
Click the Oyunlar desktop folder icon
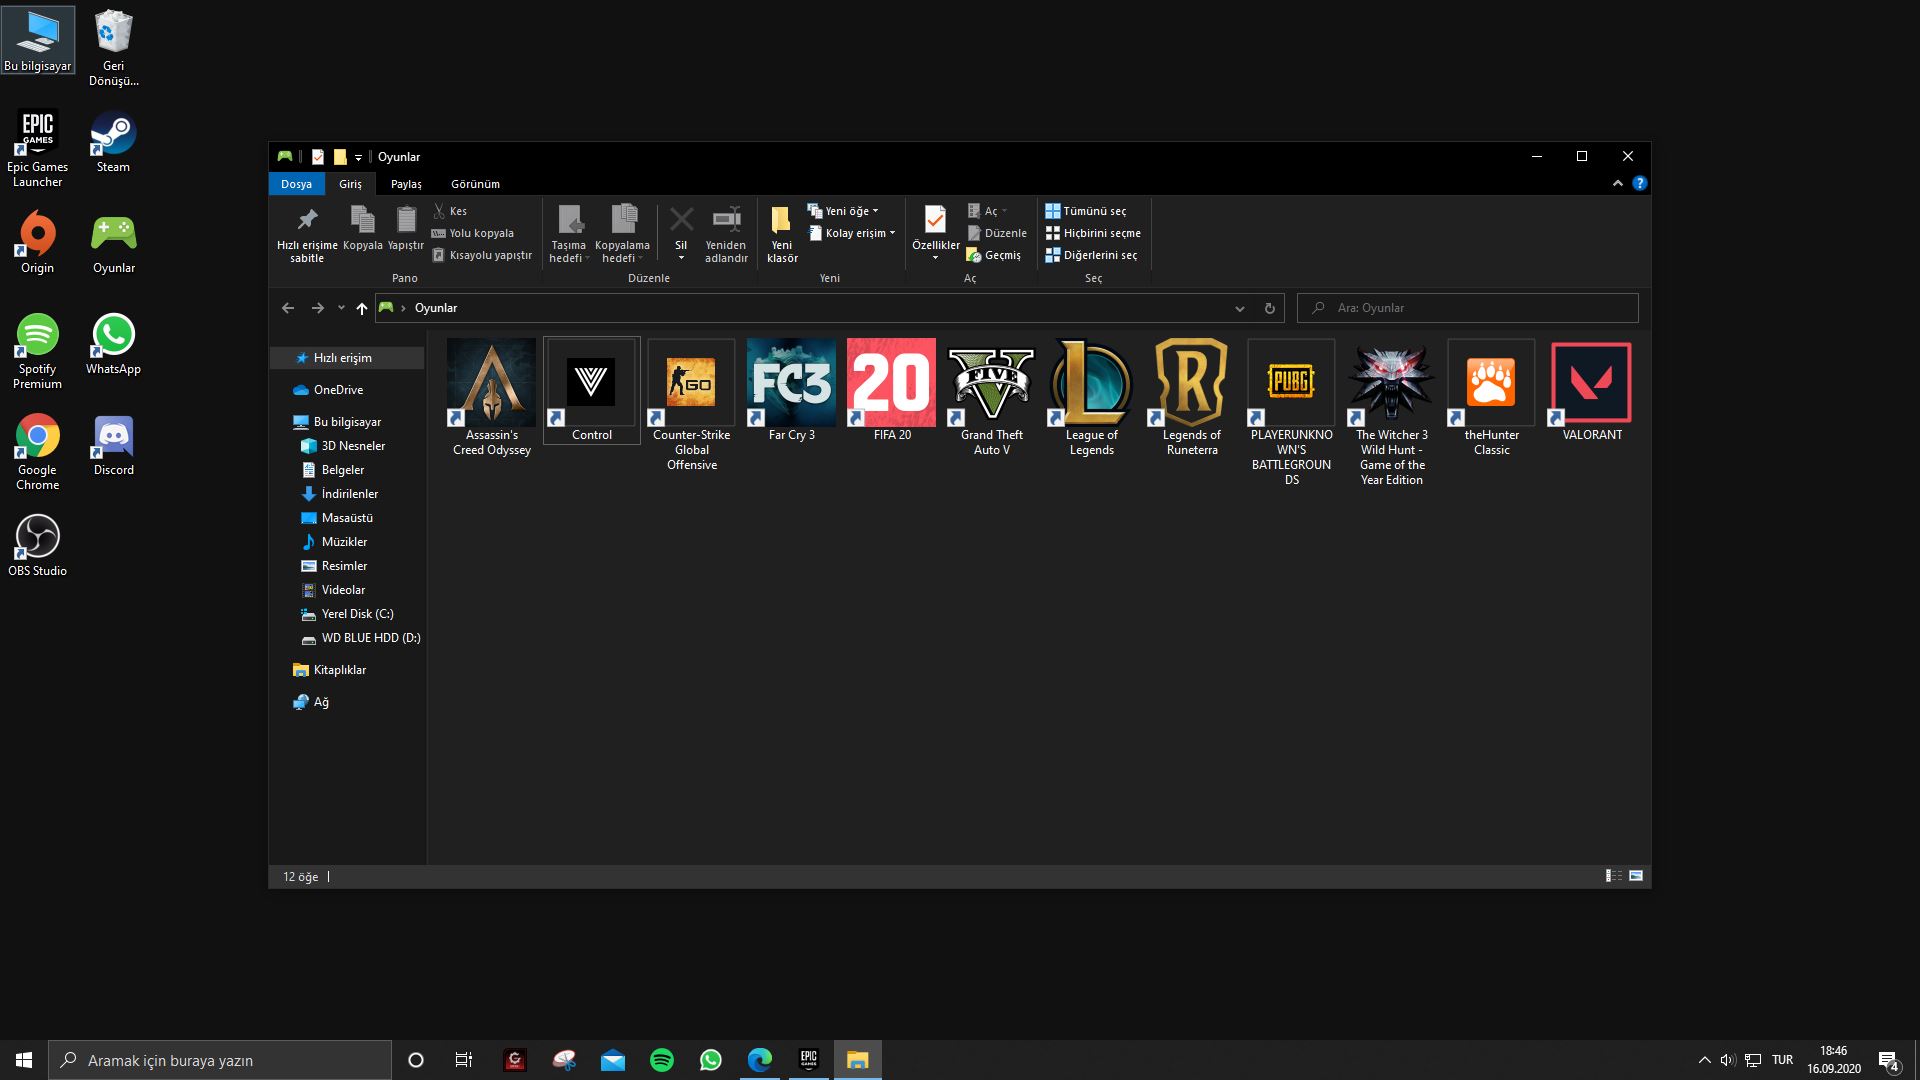coord(113,242)
